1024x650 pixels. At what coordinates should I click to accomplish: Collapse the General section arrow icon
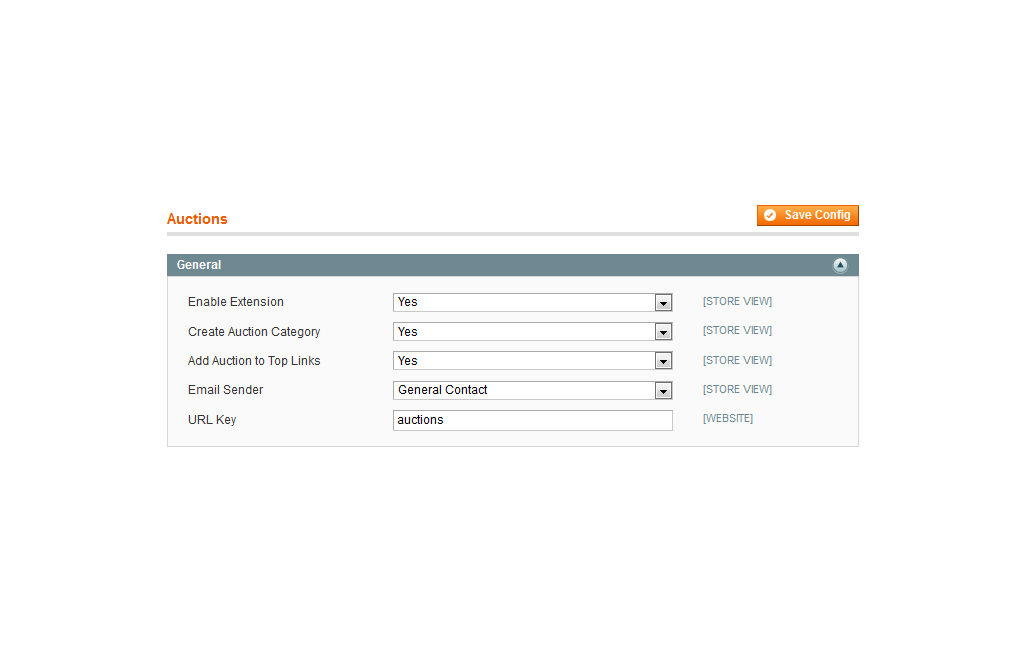point(840,265)
